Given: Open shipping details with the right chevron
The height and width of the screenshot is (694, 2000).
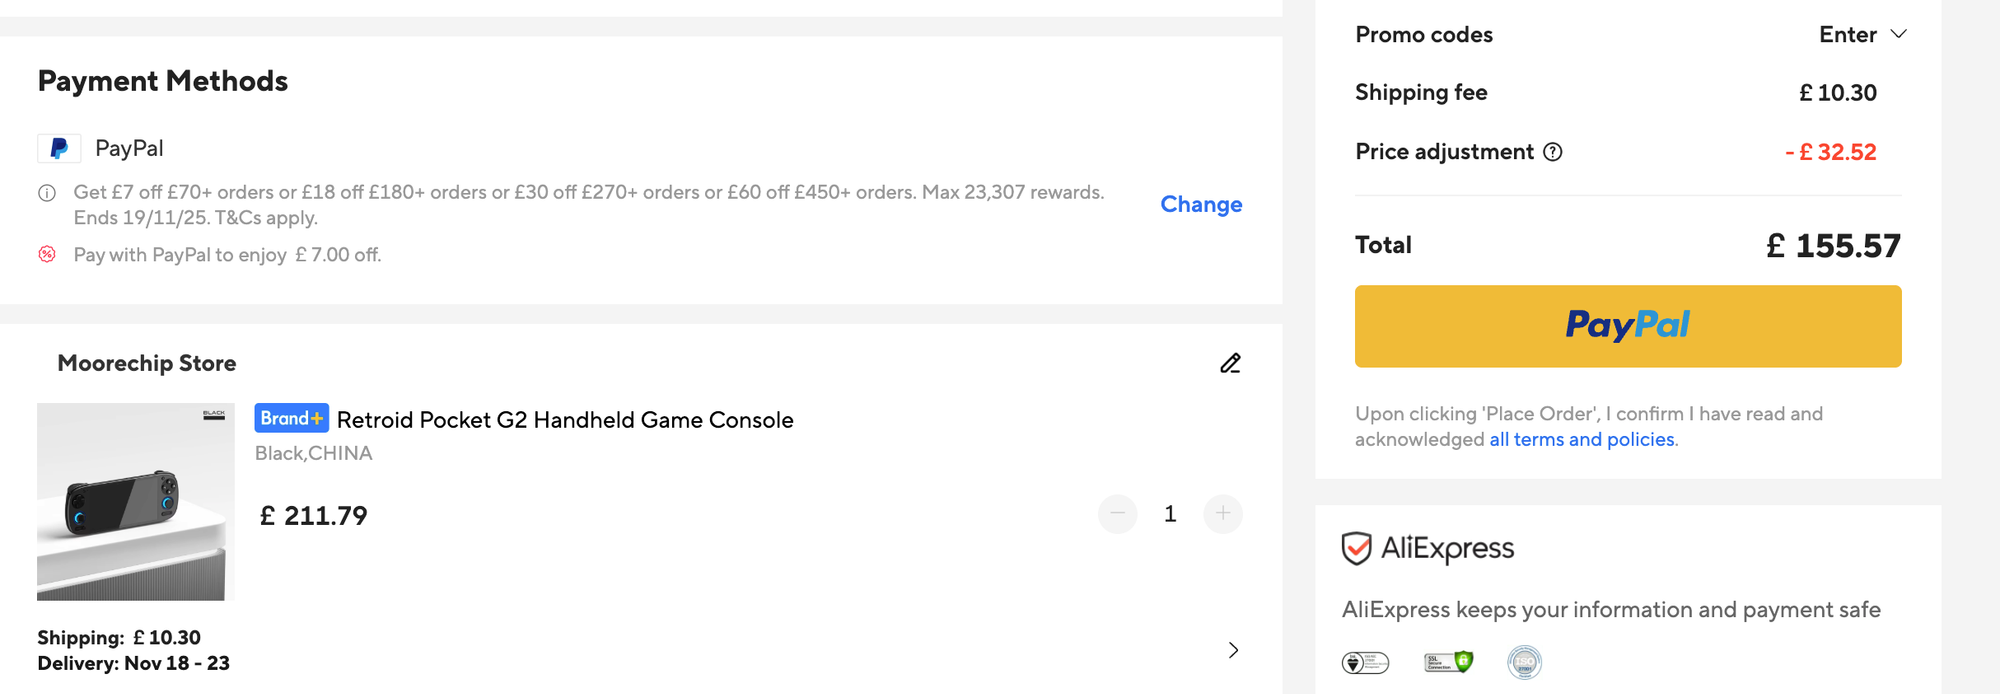Looking at the screenshot, I should [1233, 650].
